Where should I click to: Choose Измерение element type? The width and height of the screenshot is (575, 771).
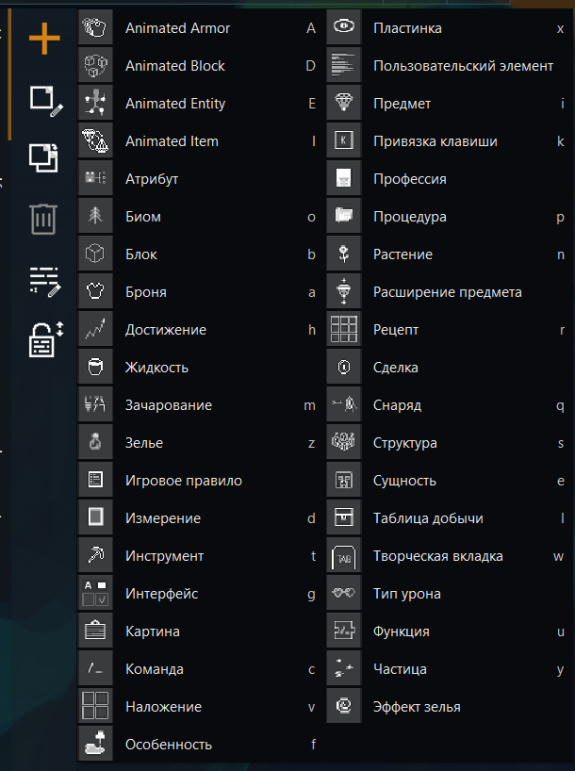(199, 518)
